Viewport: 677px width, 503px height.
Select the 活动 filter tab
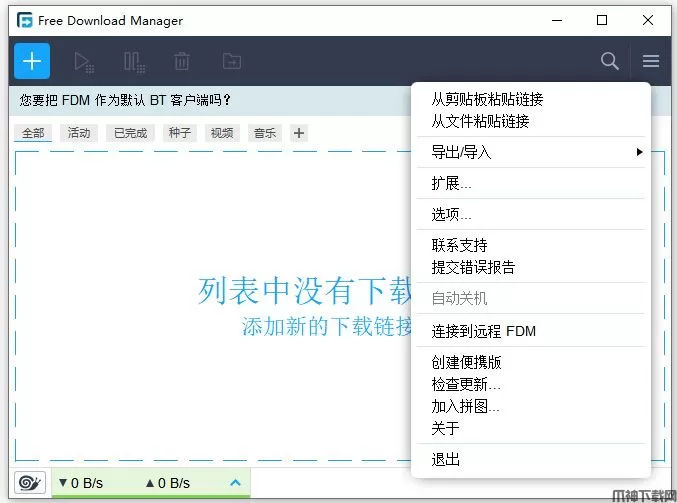pyautogui.click(x=79, y=133)
